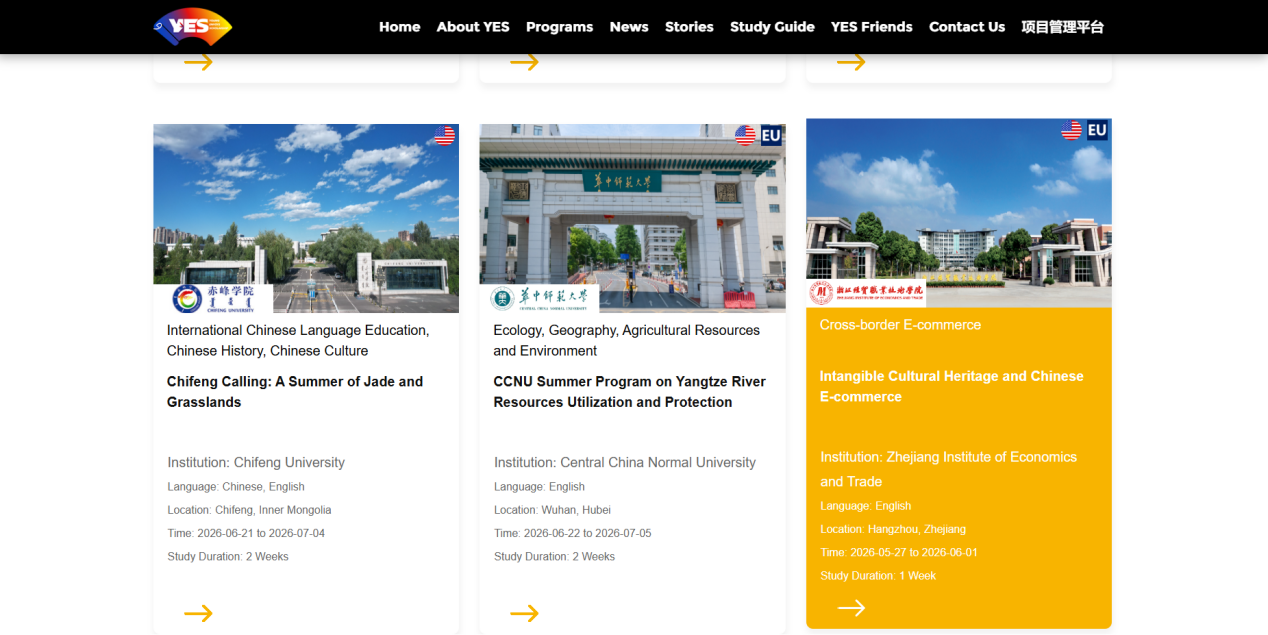The image size is (1268, 635).
Task: Click the EU badge on CCNU photo
Action: [771, 135]
